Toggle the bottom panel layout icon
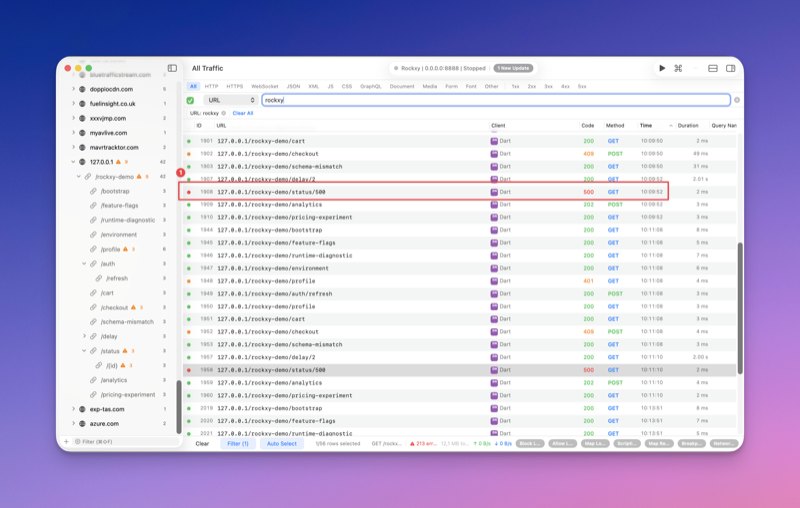 [x=713, y=68]
